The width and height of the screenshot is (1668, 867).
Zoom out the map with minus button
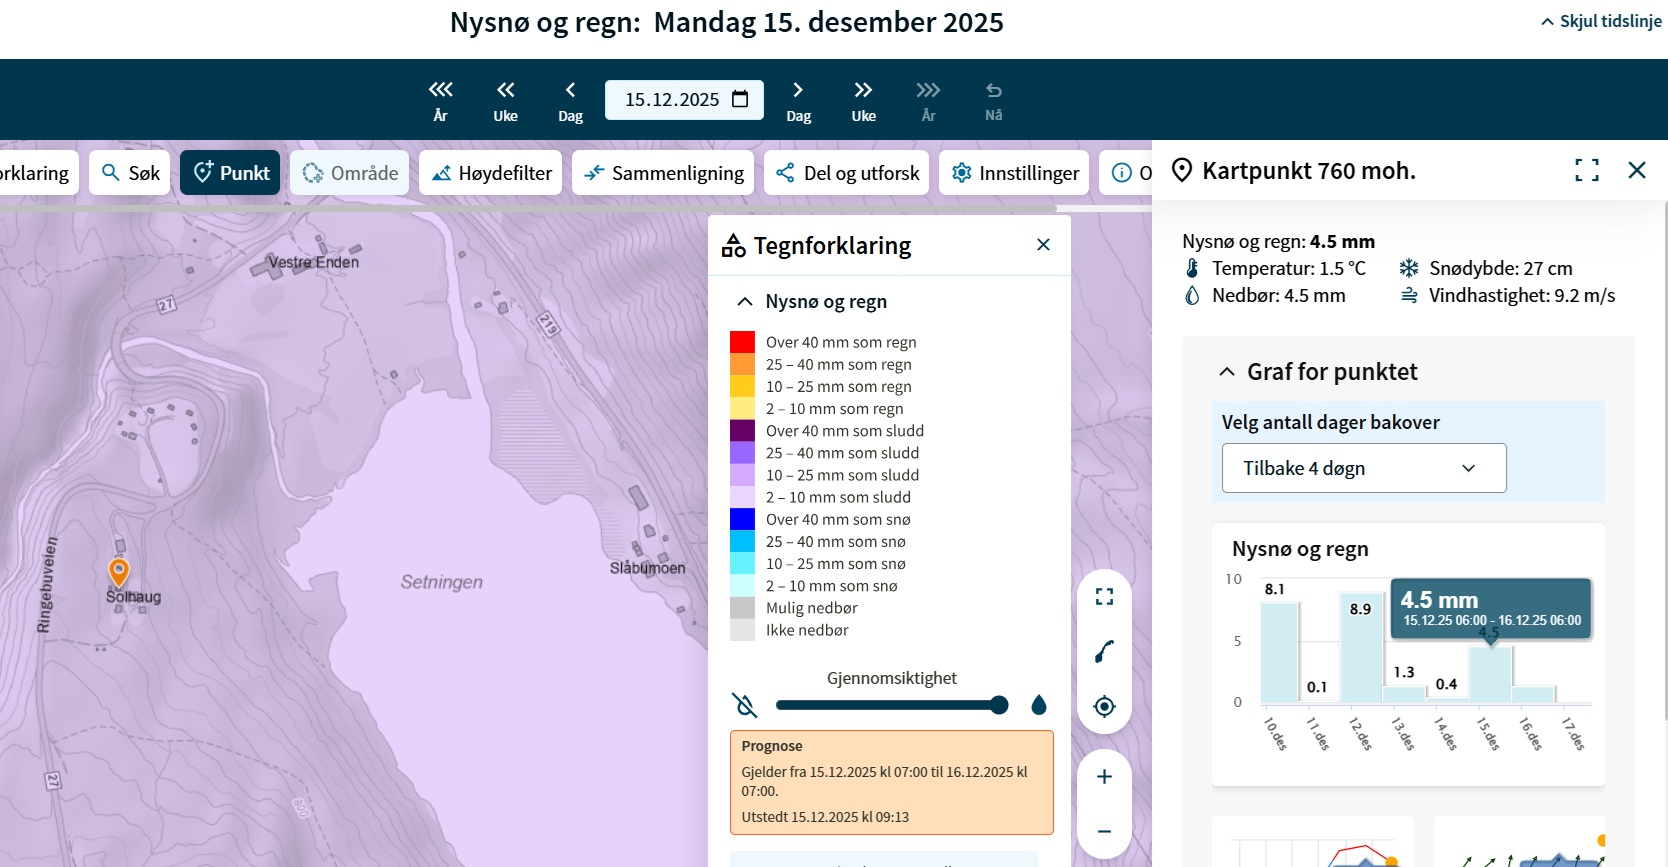point(1104,831)
